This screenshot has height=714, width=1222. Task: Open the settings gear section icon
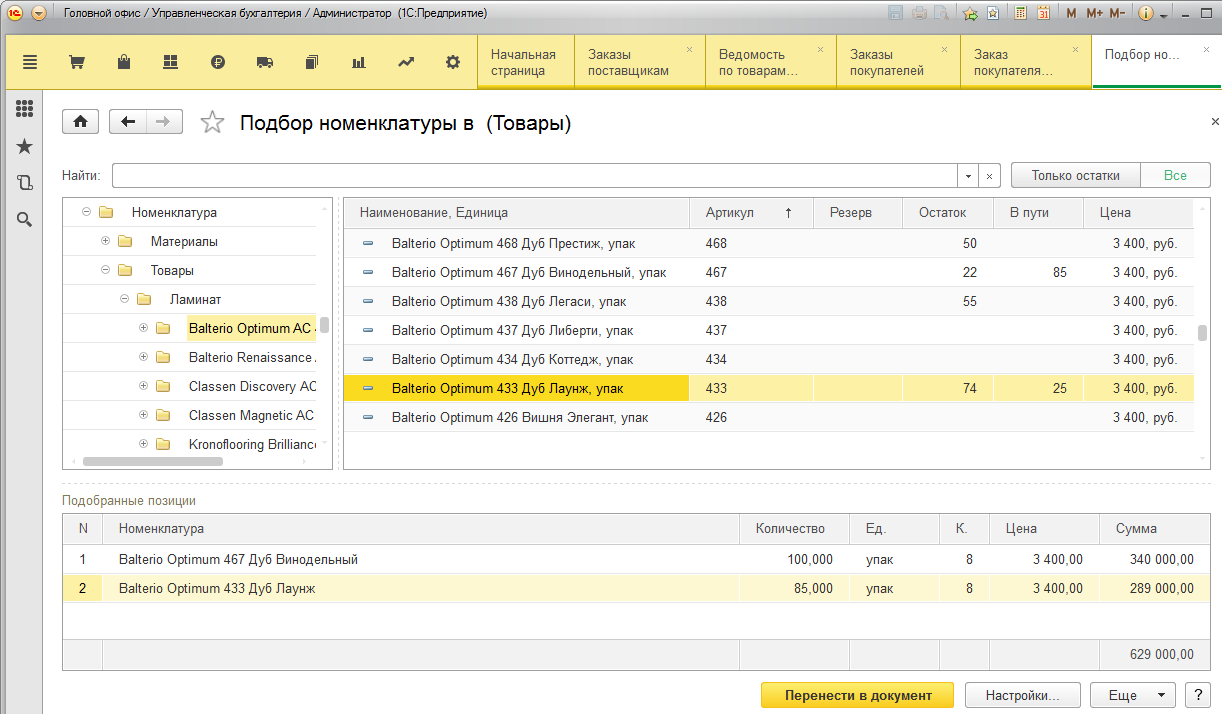(x=453, y=62)
